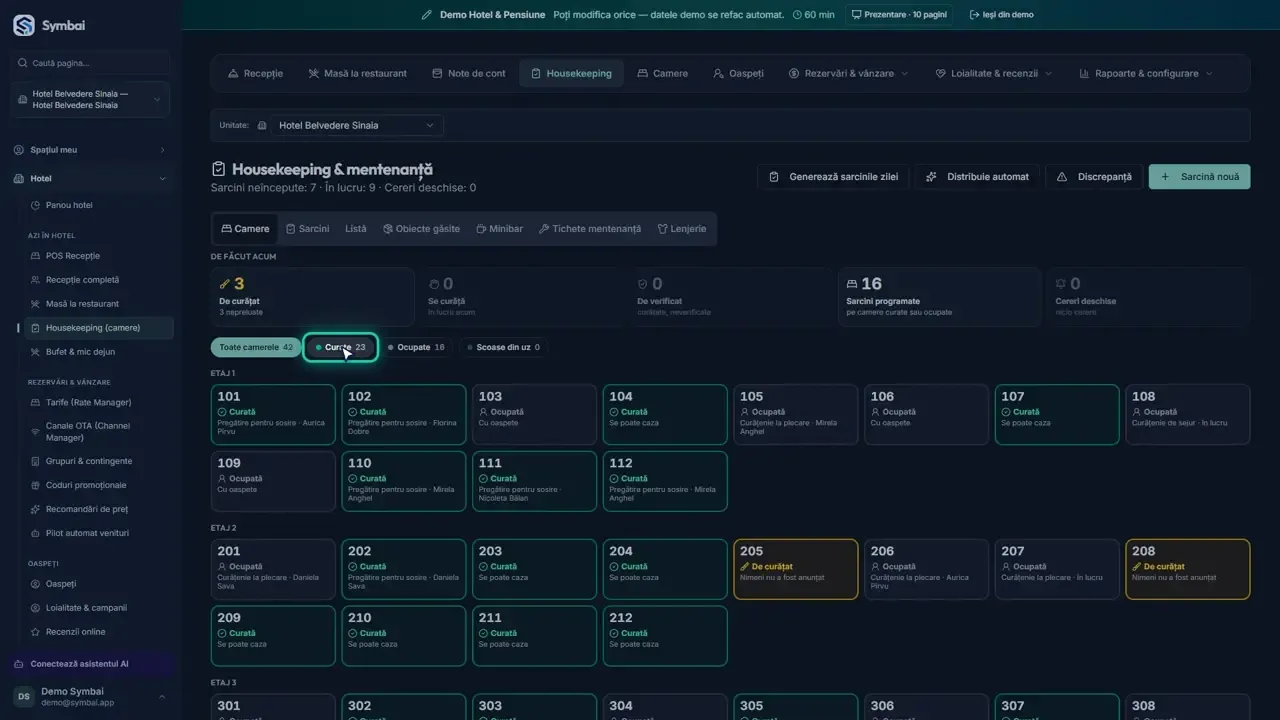Filter rooms by Ocupate

tap(417, 347)
